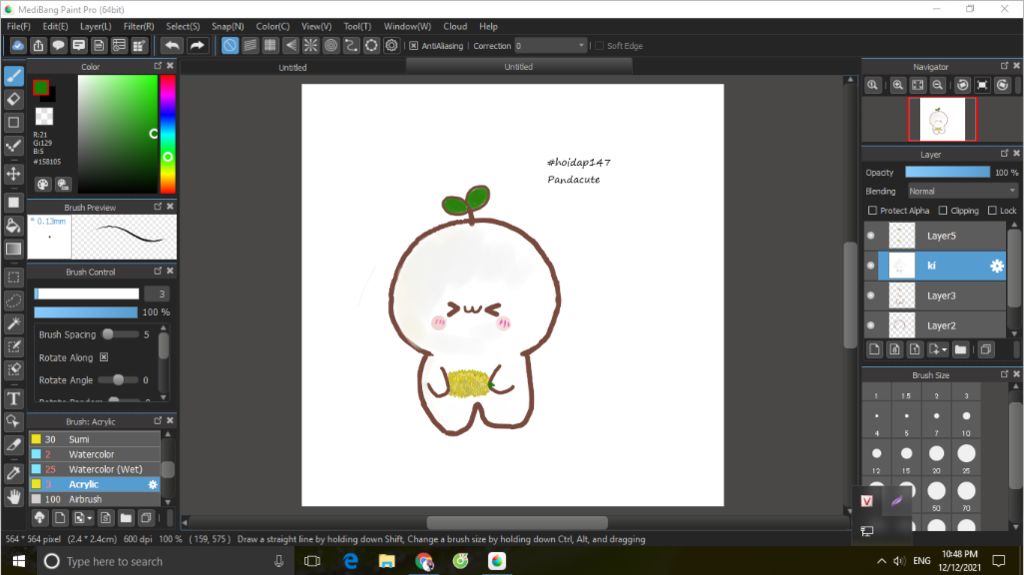Select the Brush tool in left toolbar

pyautogui.click(x=14, y=76)
